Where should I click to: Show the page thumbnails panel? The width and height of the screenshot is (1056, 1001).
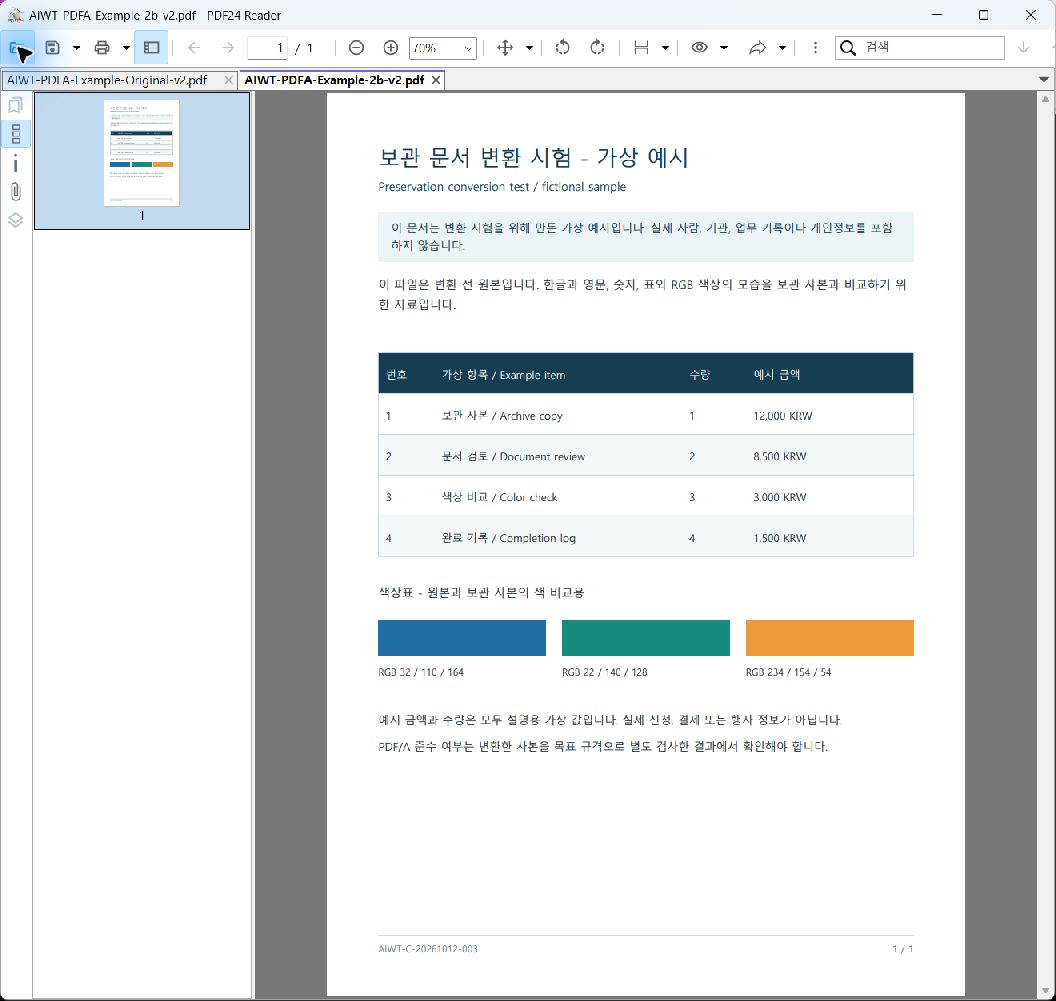pyautogui.click(x=15, y=134)
